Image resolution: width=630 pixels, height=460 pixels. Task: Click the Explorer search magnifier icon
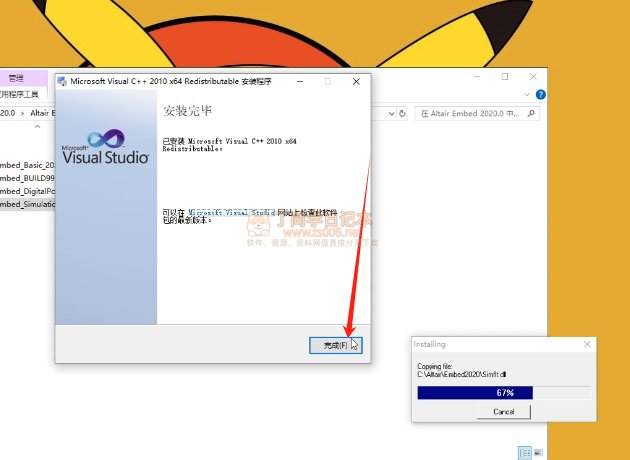pos(531,114)
